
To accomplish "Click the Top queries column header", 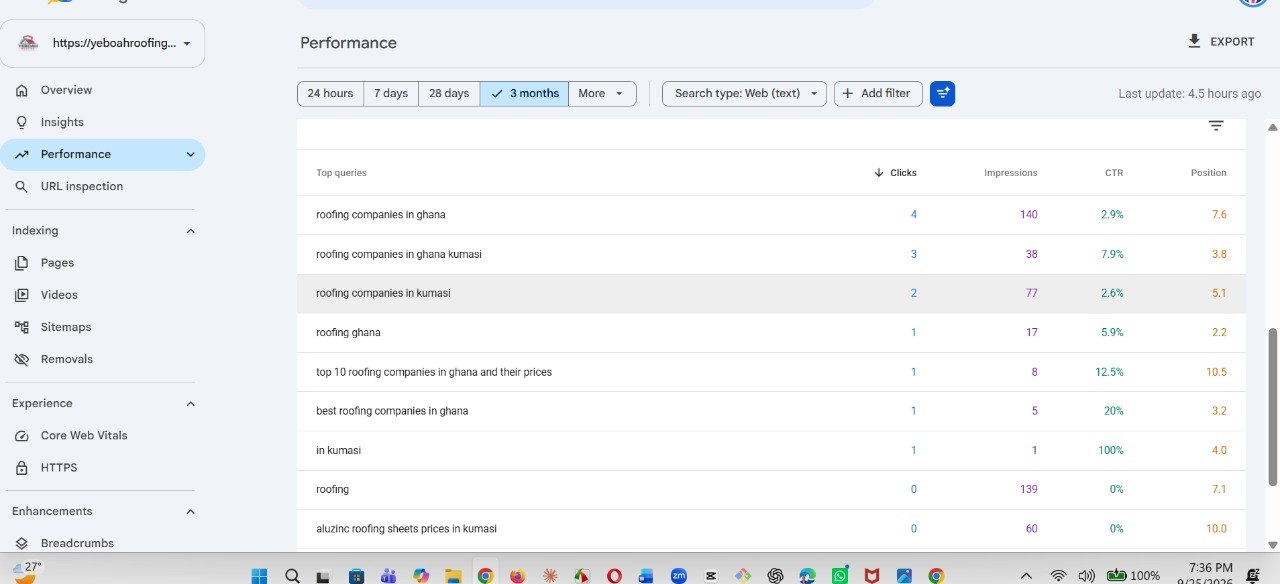I will (341, 173).
